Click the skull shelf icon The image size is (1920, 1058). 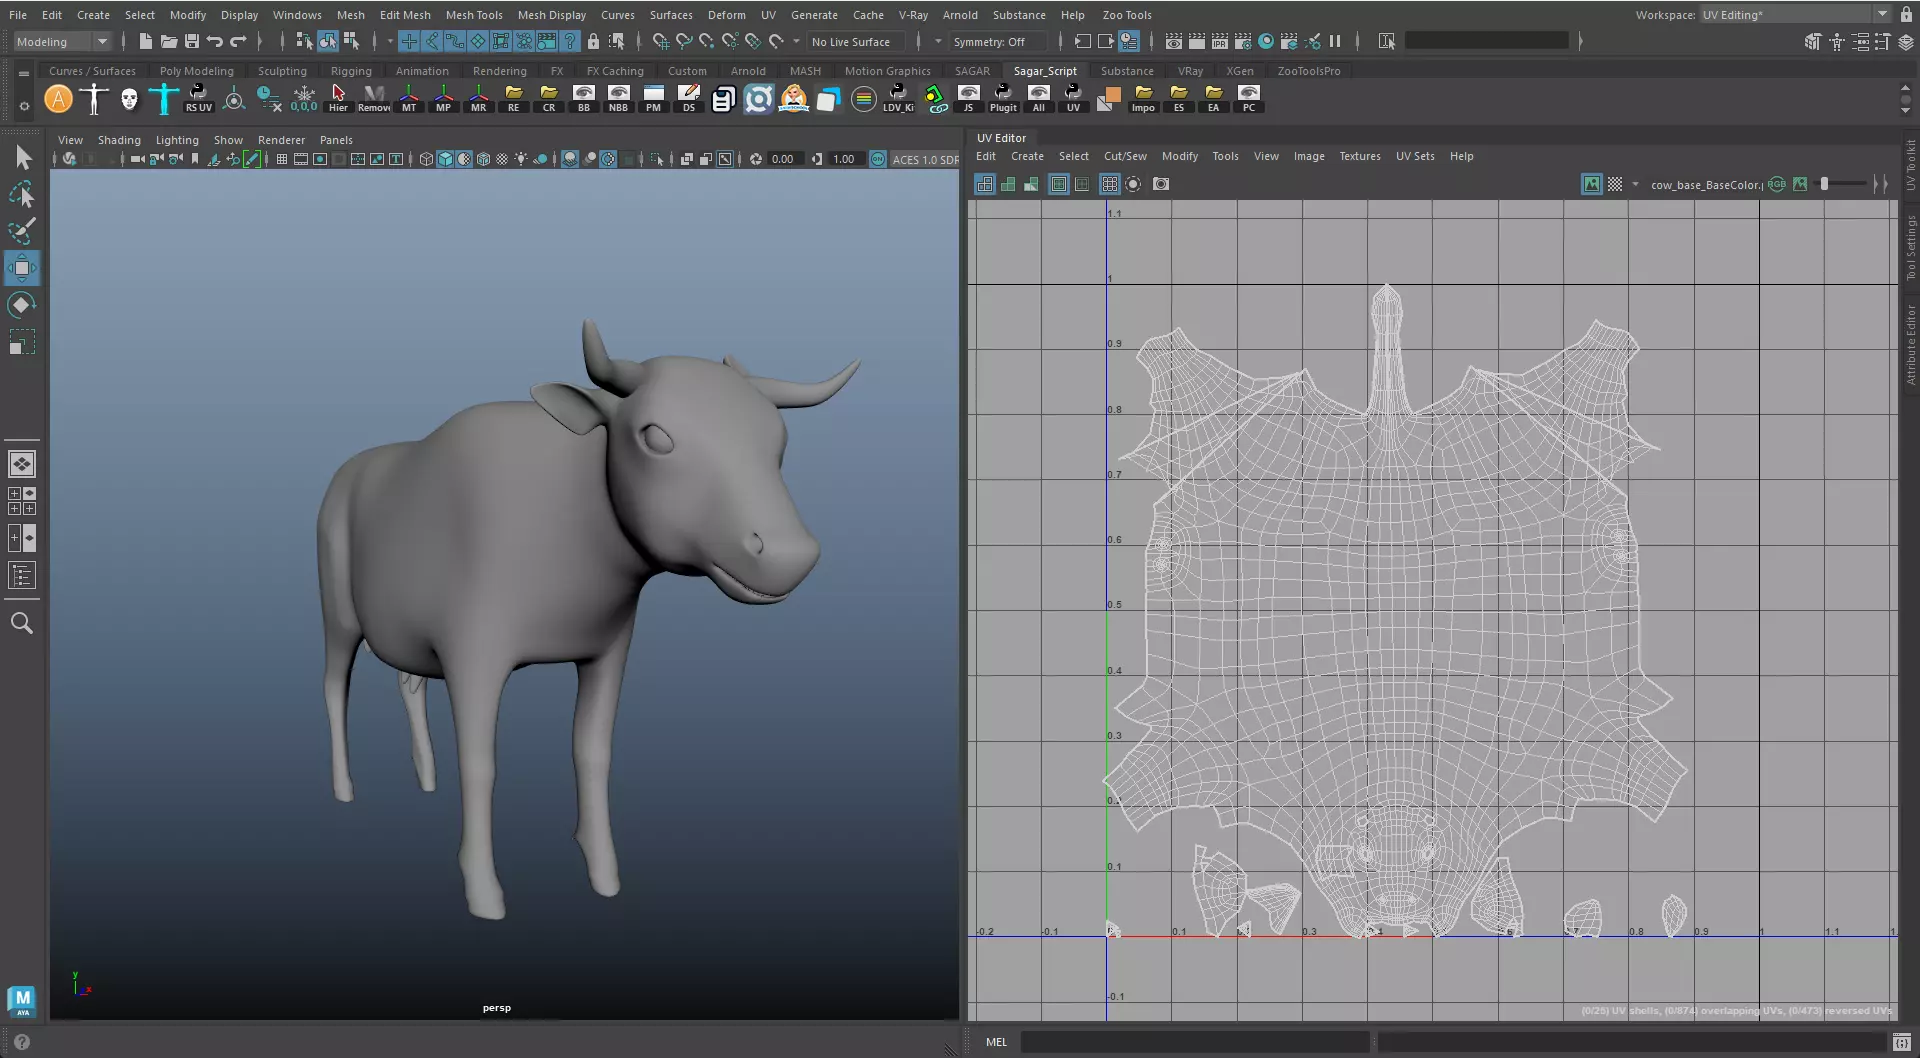129,99
